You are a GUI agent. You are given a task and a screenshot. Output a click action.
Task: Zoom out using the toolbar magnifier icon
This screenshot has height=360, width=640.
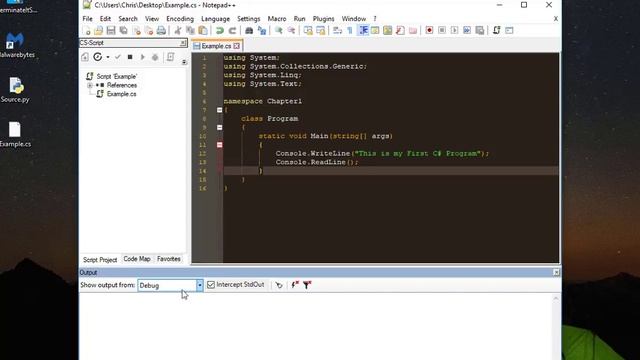pos(291,31)
